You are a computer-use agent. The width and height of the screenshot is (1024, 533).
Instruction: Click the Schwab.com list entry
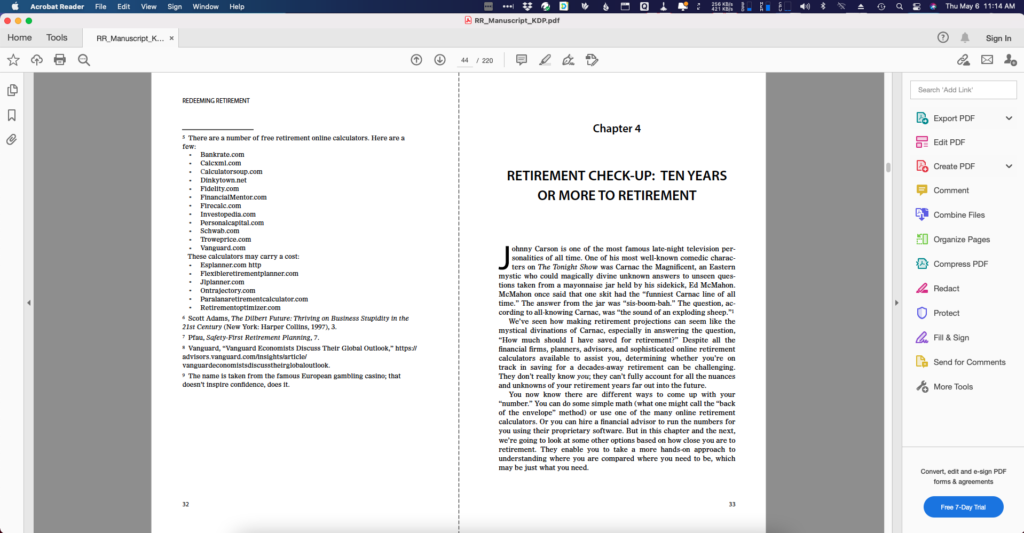coord(219,231)
